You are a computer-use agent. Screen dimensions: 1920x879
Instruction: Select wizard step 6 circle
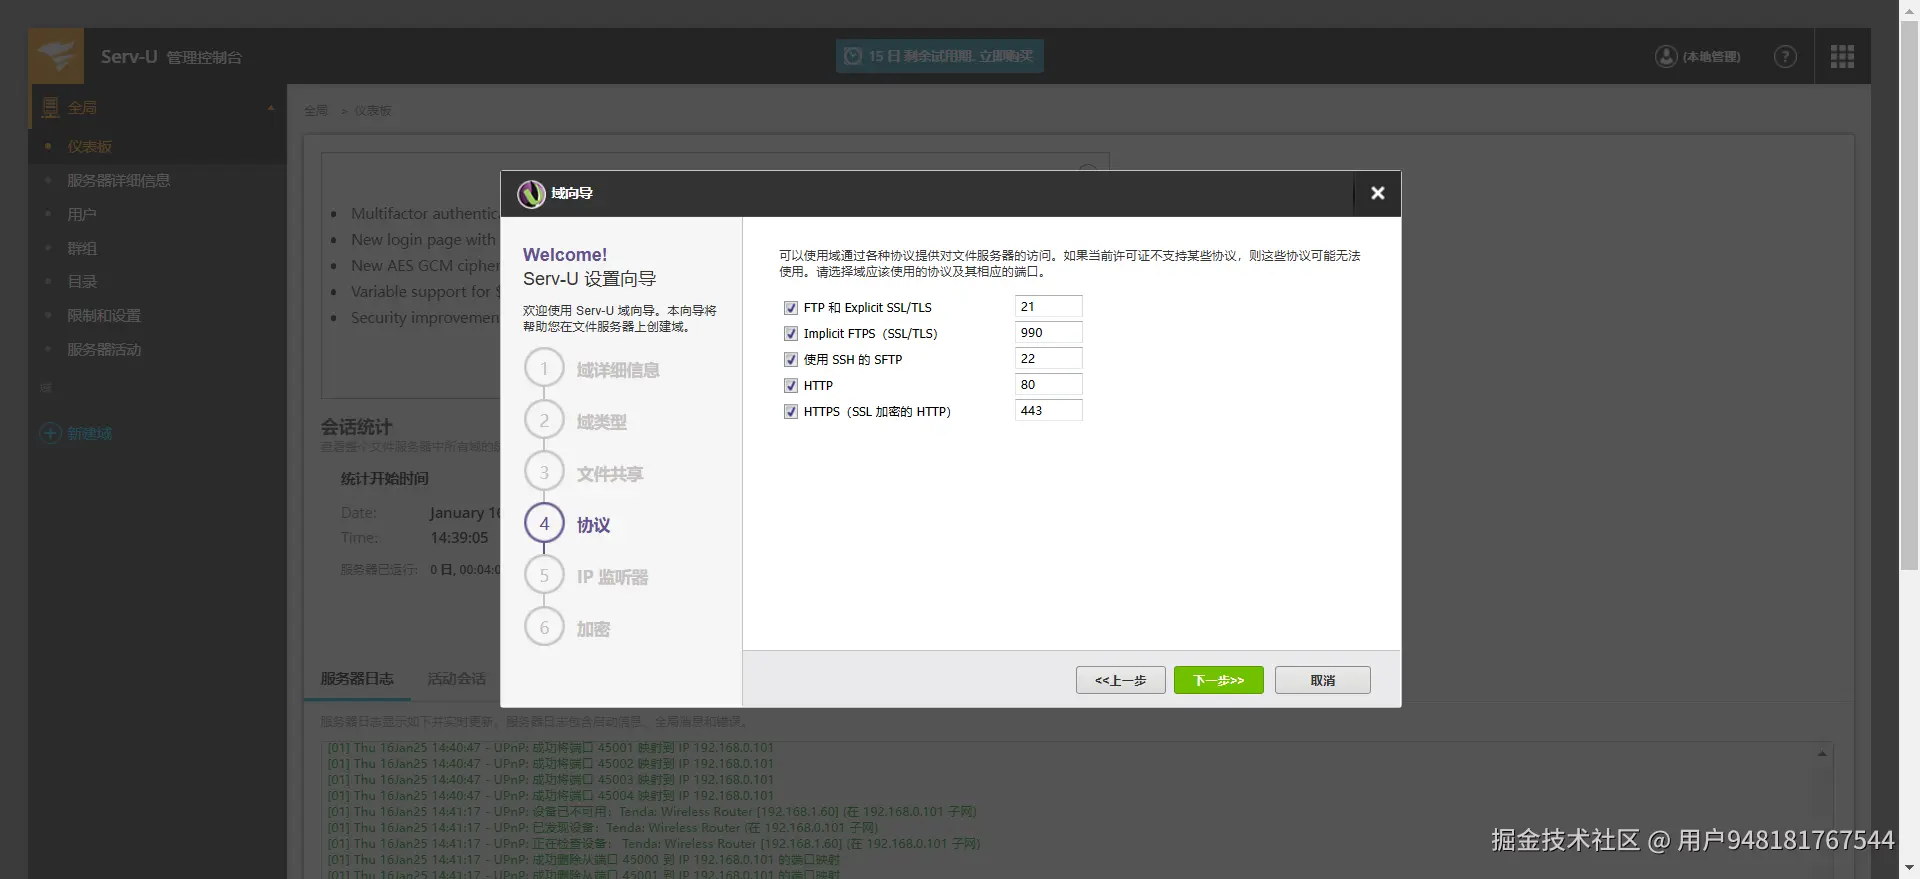pyautogui.click(x=544, y=627)
